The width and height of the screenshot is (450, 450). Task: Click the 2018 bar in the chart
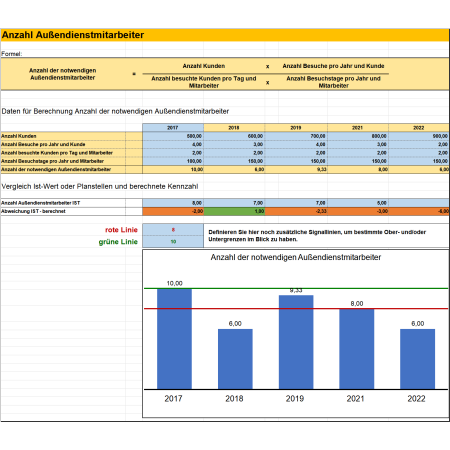235,359
